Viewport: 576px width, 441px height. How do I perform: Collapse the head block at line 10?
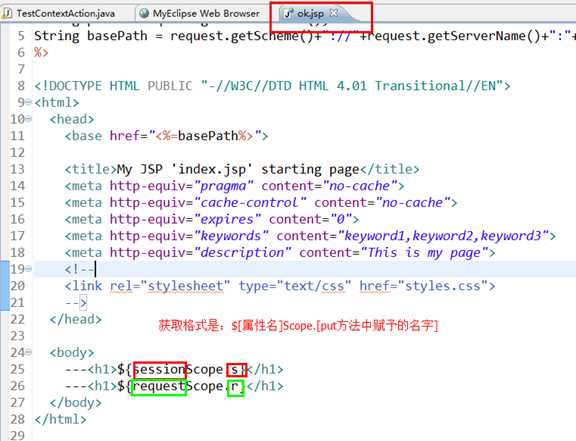coord(29,119)
